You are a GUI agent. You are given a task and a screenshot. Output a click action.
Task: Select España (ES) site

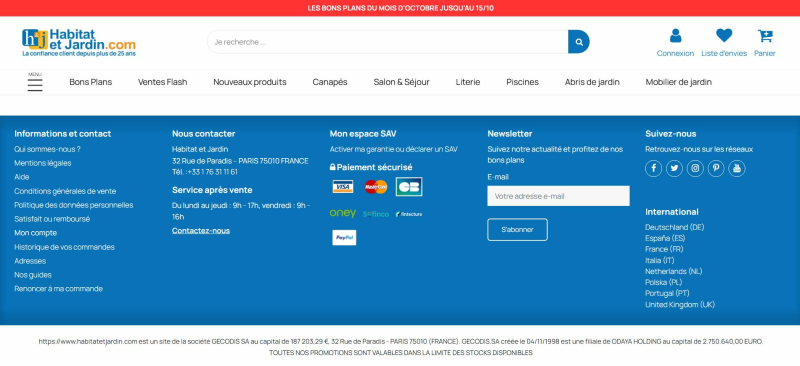click(665, 238)
